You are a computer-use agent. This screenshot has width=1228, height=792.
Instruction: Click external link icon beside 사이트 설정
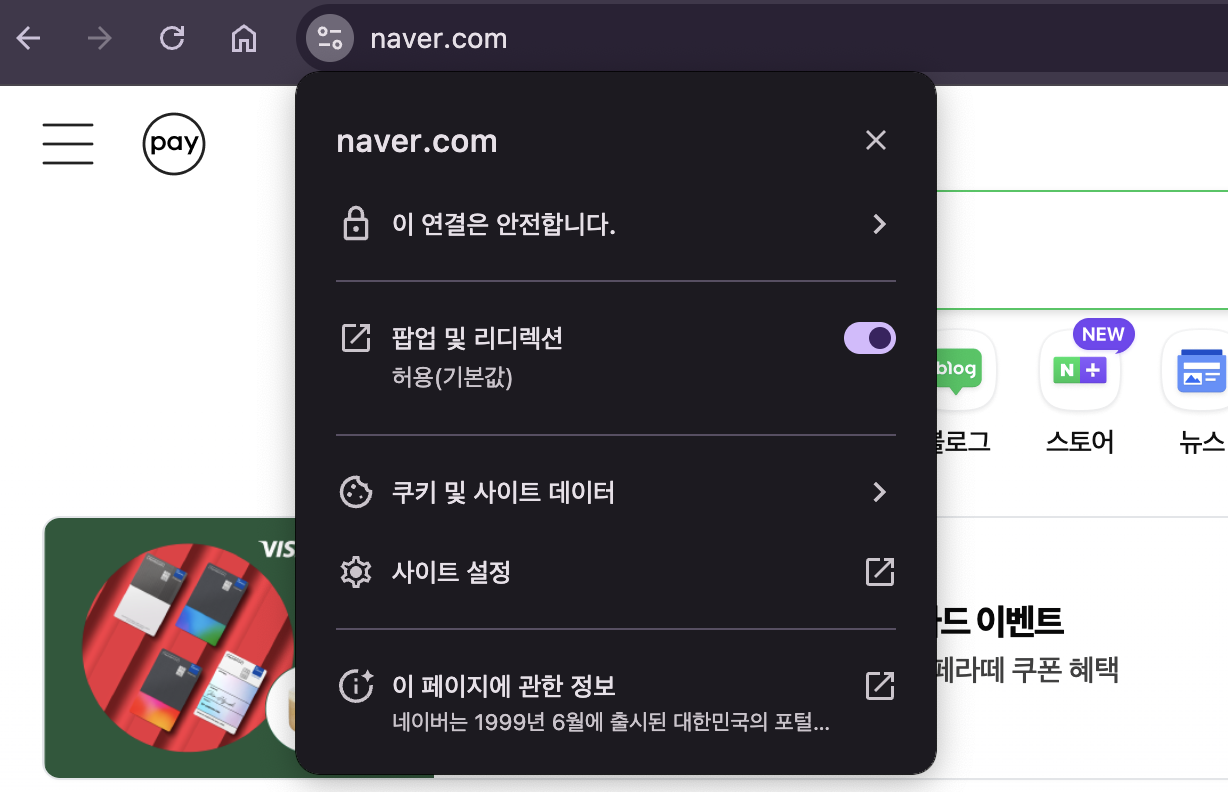[879, 572]
